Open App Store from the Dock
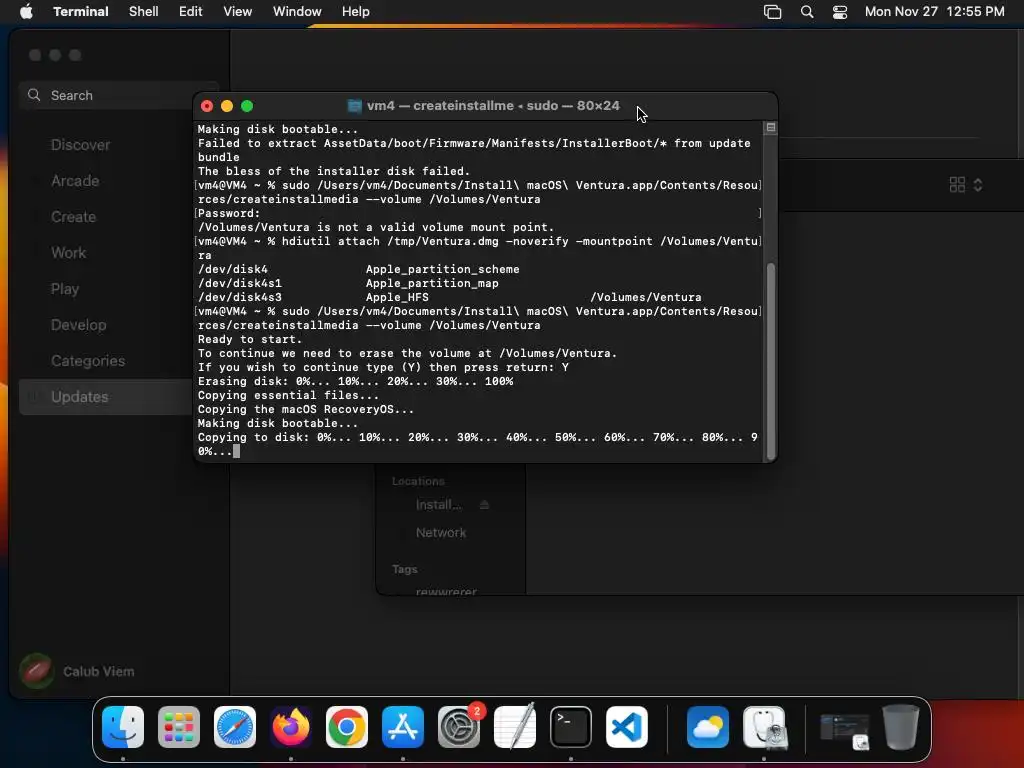The width and height of the screenshot is (1024, 768). [x=403, y=727]
